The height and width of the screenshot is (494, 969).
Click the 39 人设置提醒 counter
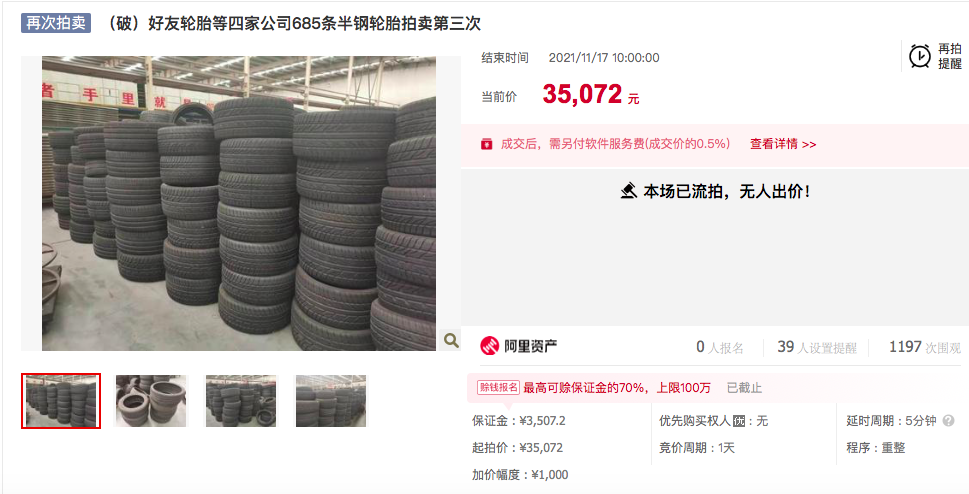pyautogui.click(x=816, y=347)
